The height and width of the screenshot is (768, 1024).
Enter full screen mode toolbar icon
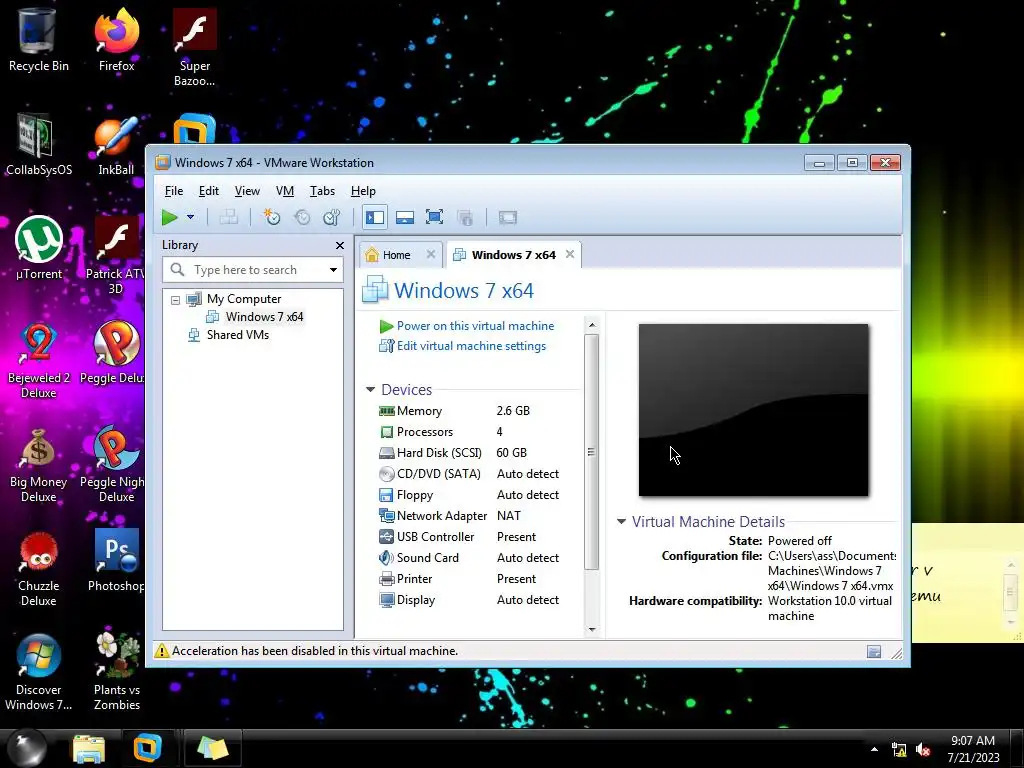tap(434, 217)
